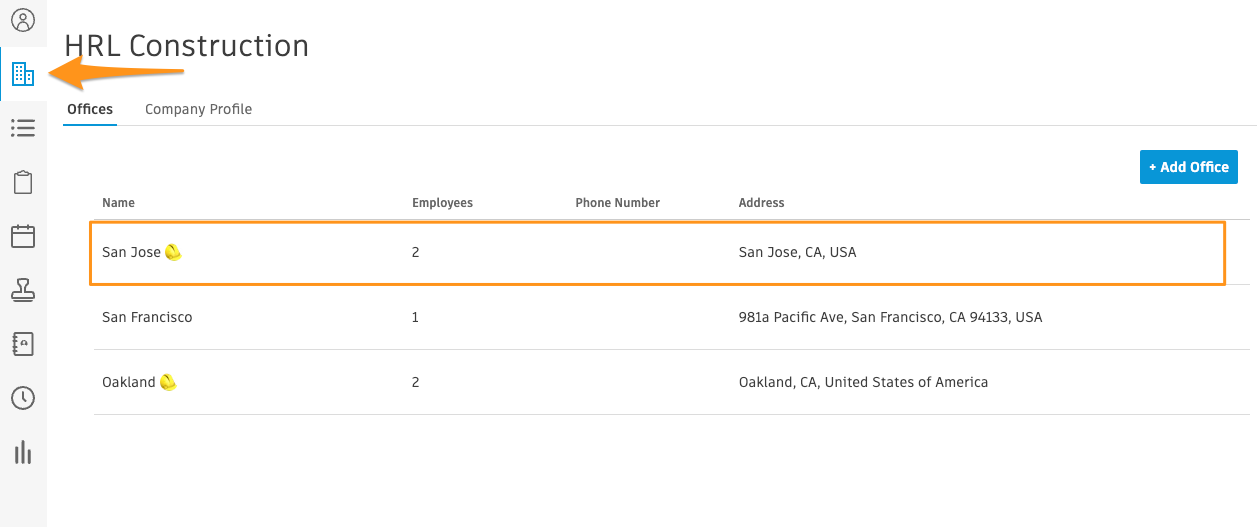Click the Add Office button

click(x=1189, y=167)
